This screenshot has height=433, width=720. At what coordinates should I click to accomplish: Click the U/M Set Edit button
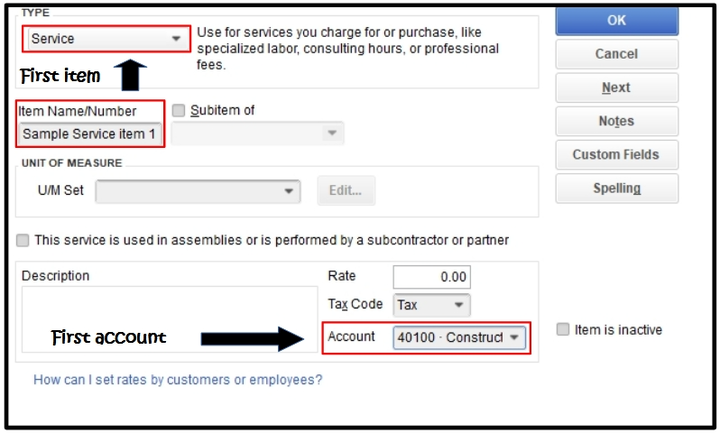345,190
